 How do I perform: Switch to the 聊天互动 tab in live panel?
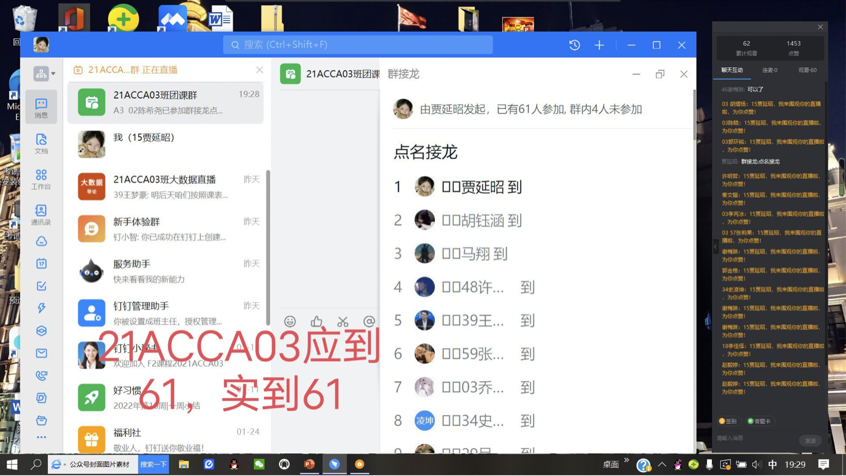[x=733, y=70]
